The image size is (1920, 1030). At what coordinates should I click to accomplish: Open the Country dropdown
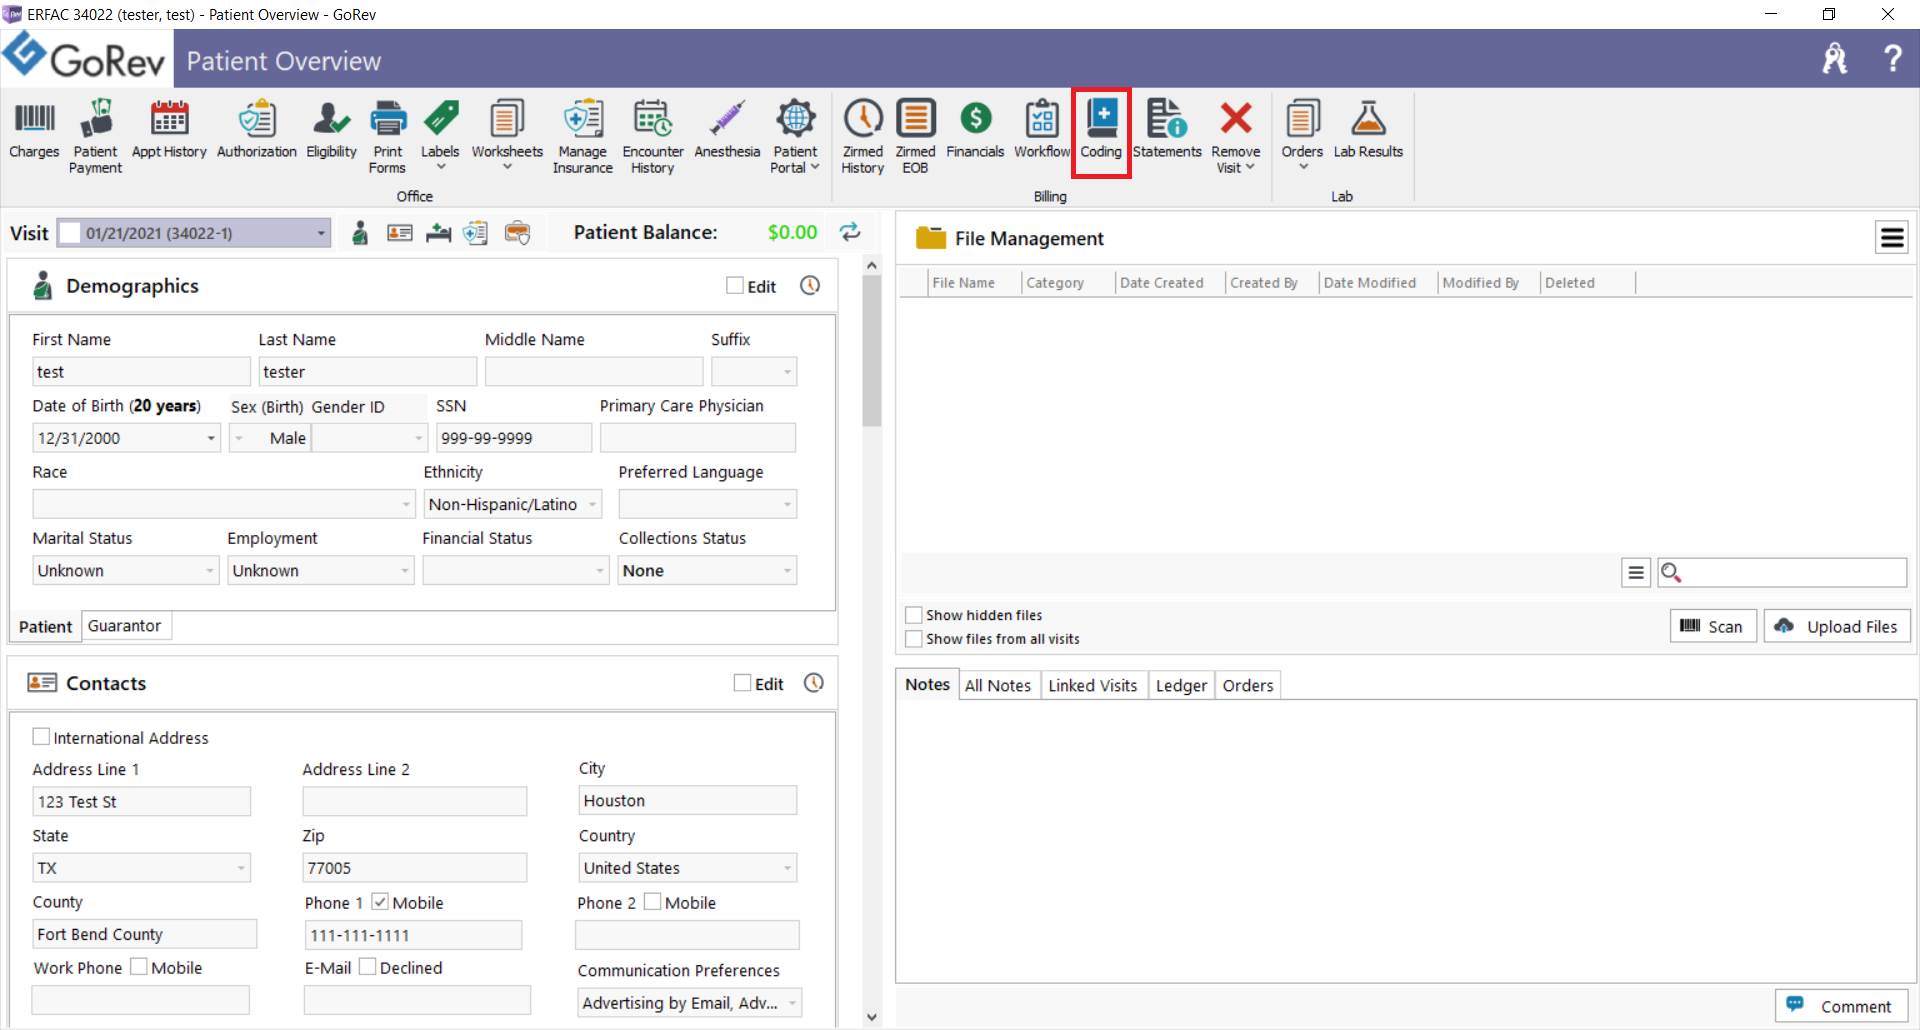coord(787,868)
